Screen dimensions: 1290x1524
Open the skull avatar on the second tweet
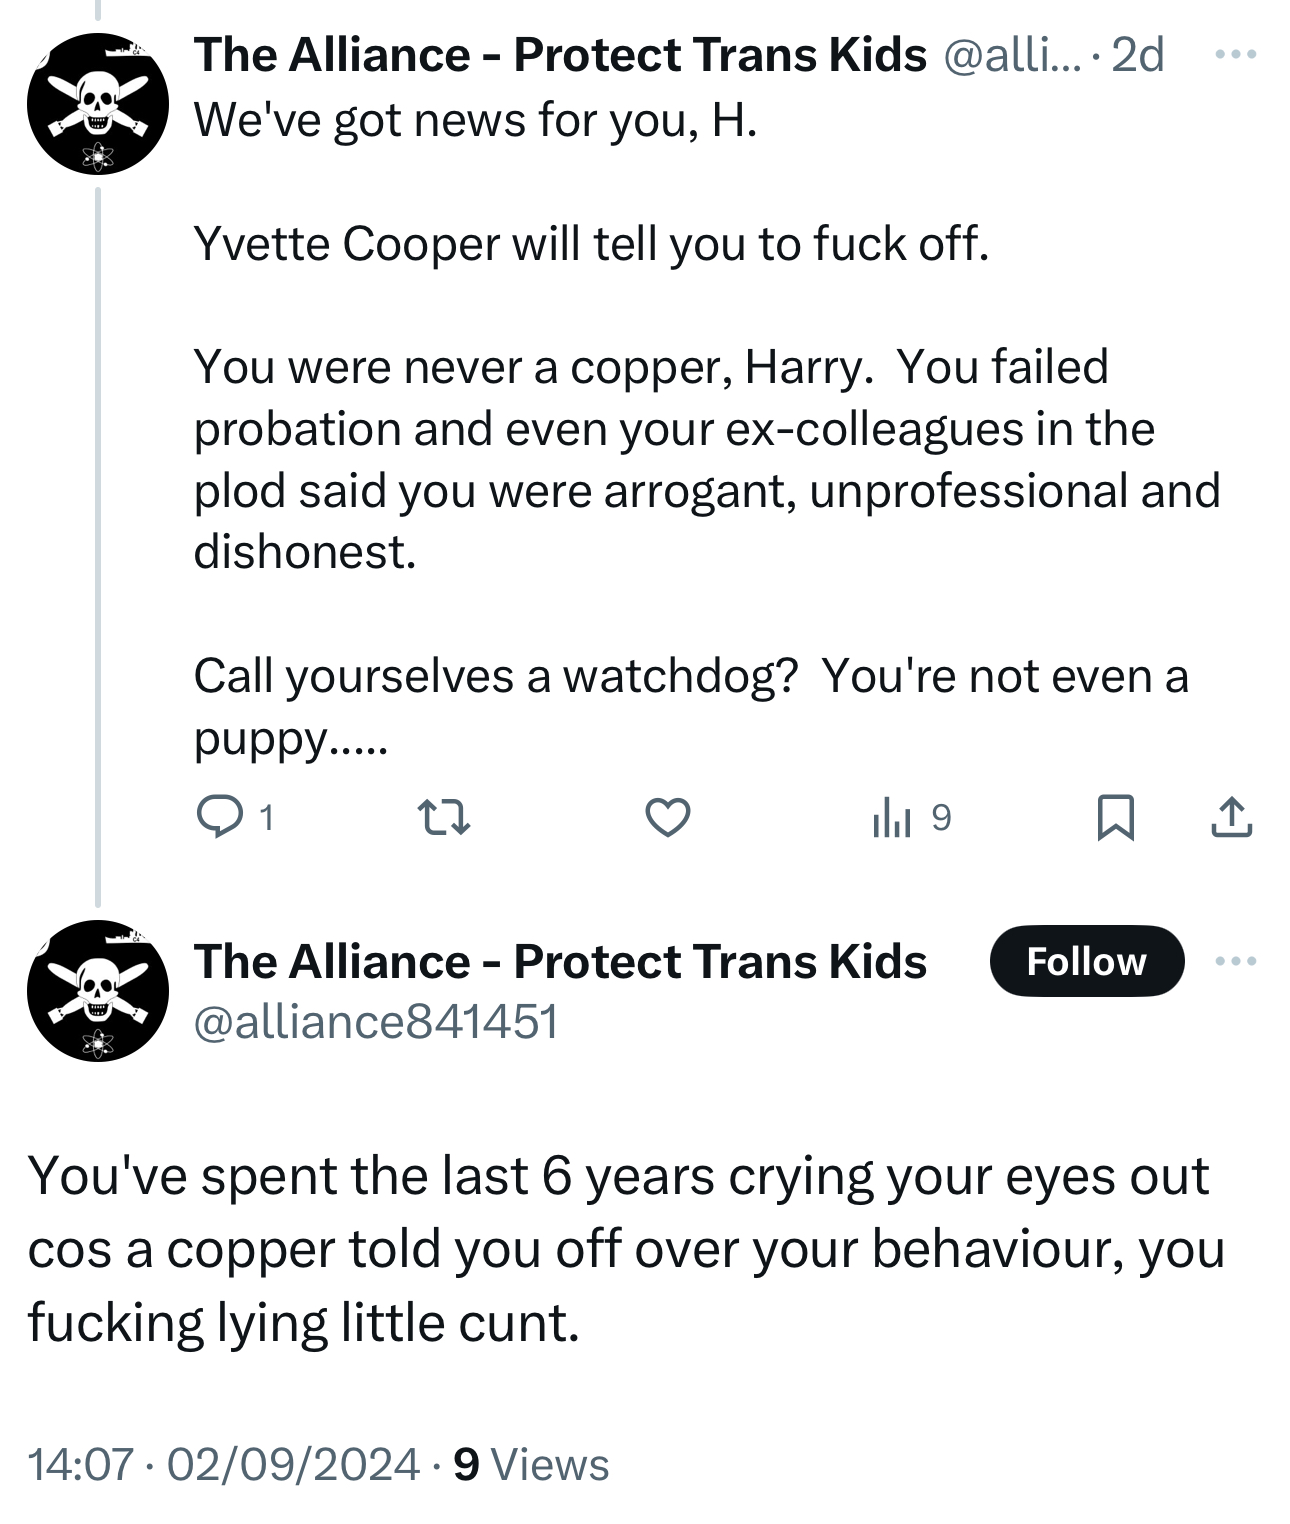[97, 990]
